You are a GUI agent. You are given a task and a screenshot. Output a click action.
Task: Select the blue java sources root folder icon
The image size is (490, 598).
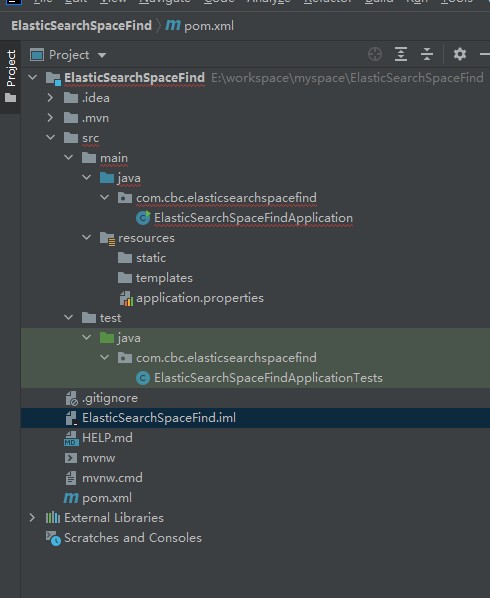coord(107,177)
